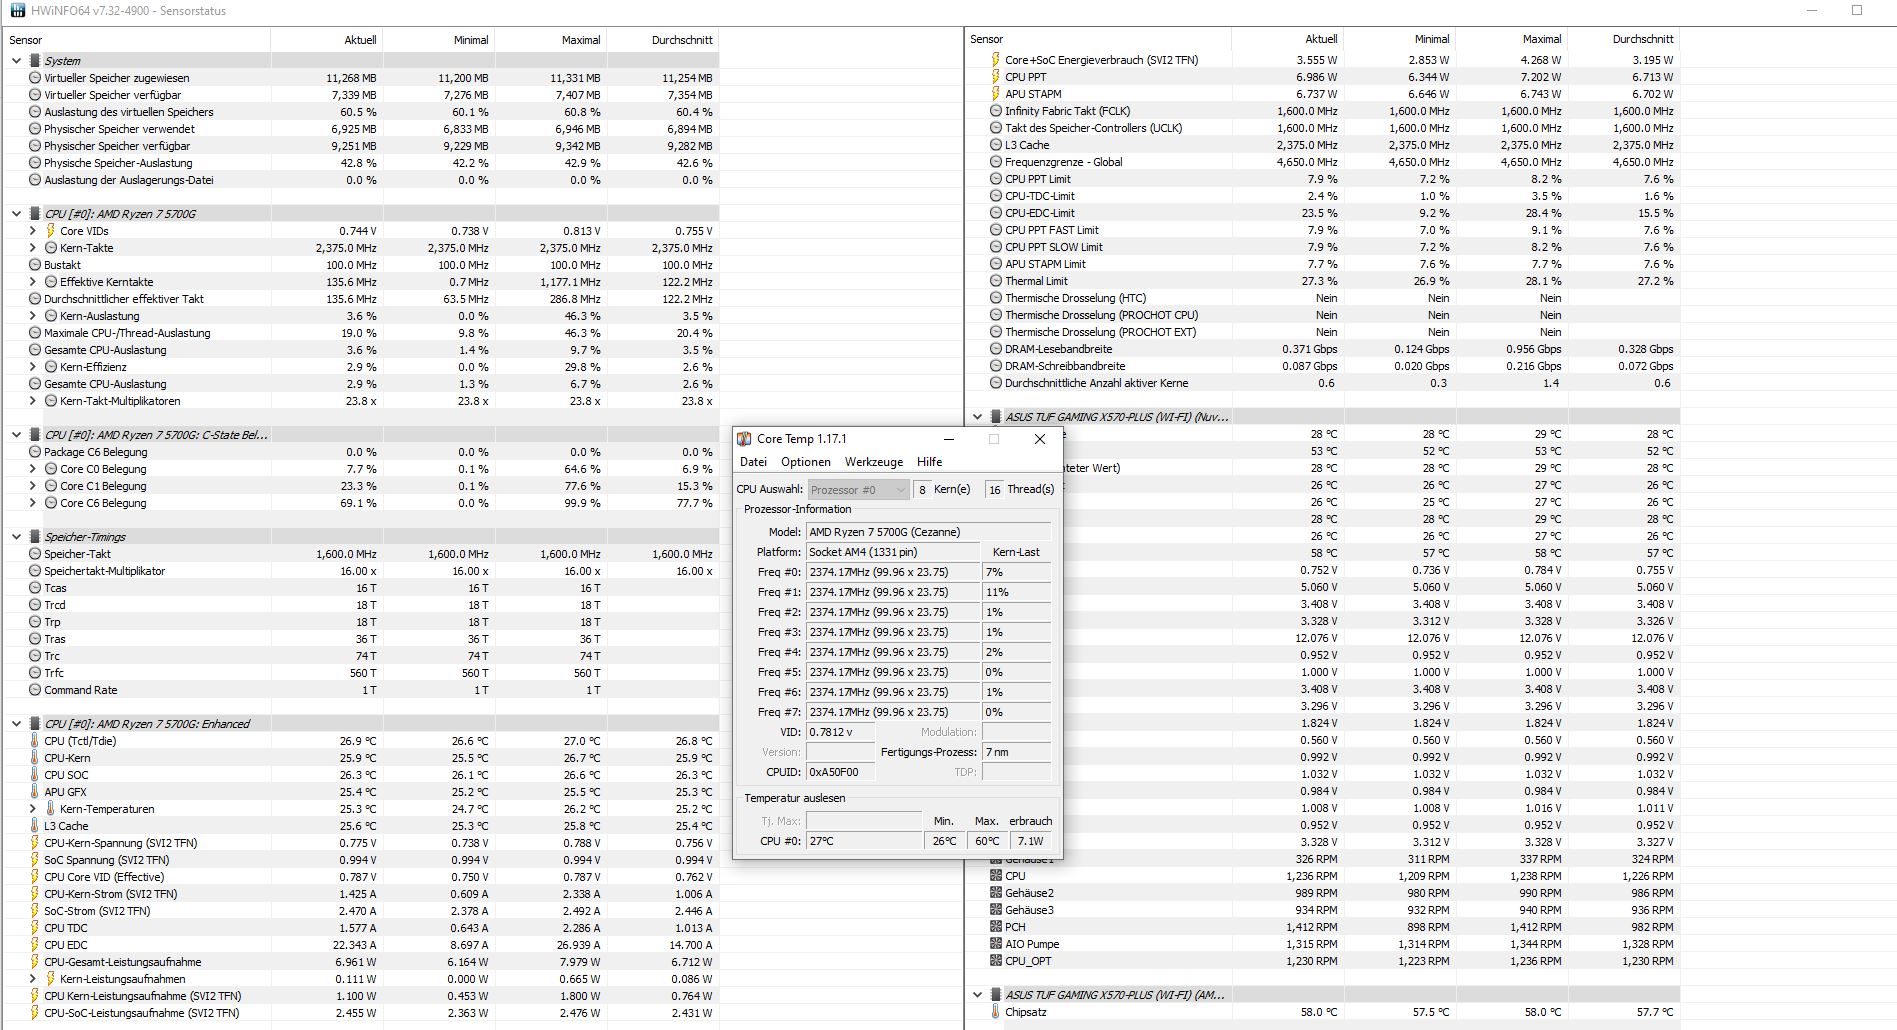1897x1030 pixels.
Task: Select the PCH fan icon
Action: point(996,927)
